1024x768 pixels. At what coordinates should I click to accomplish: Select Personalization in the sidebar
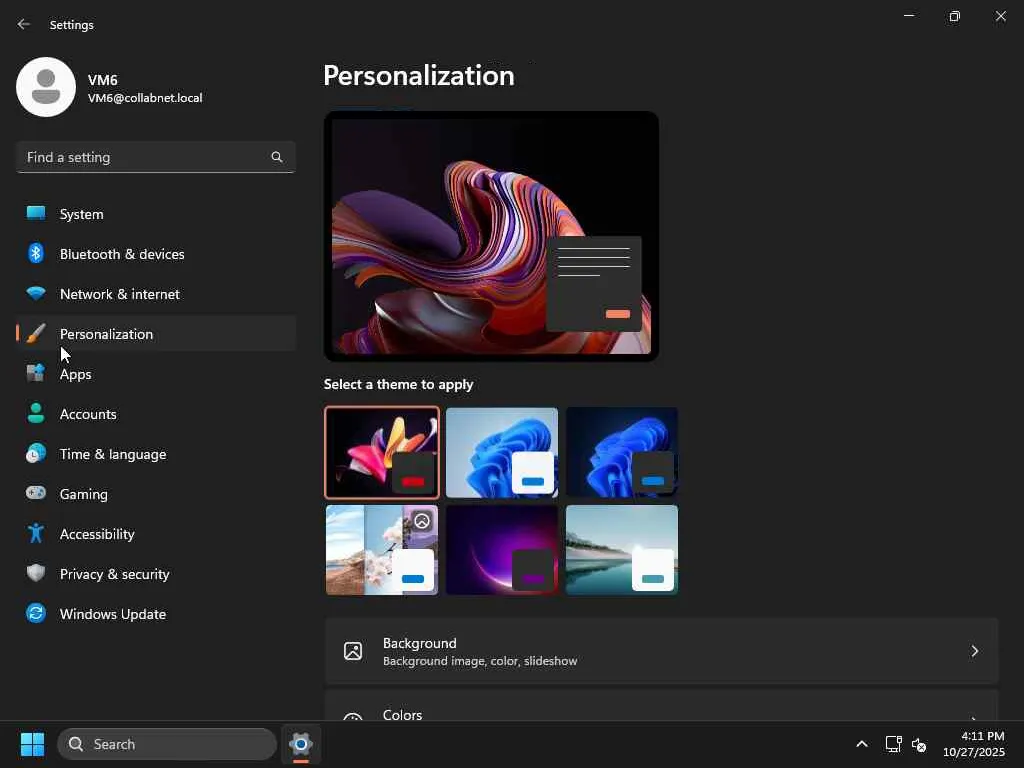(106, 334)
